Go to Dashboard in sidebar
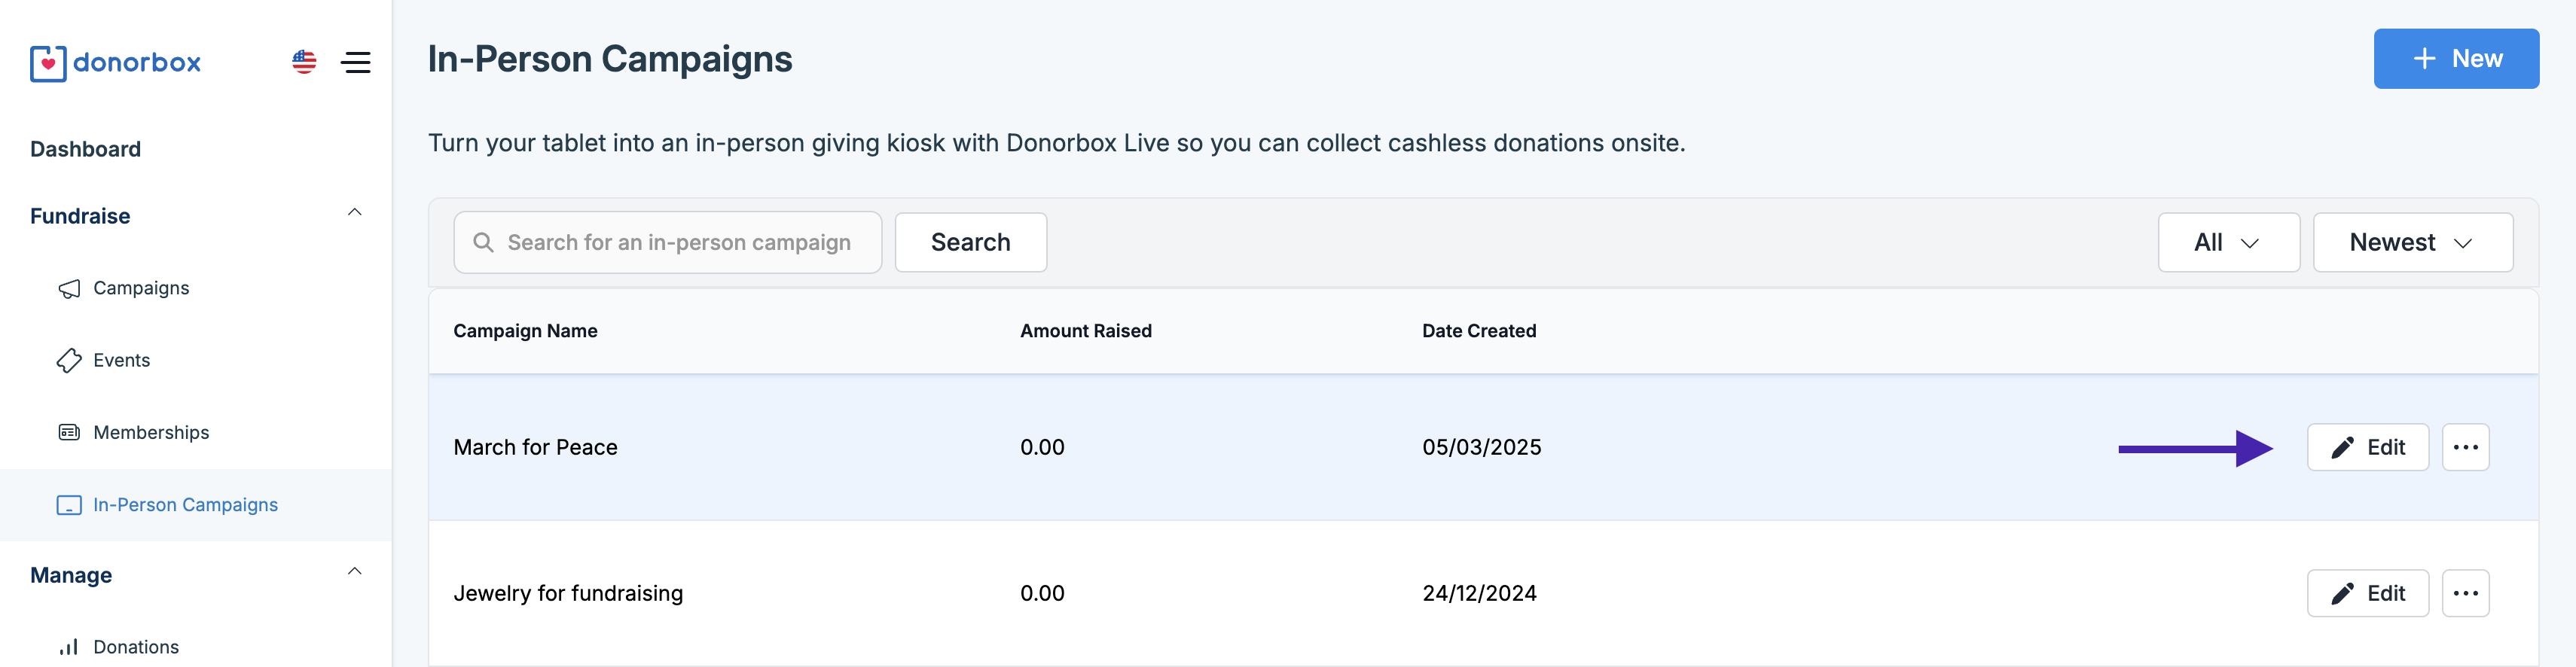 pos(85,149)
